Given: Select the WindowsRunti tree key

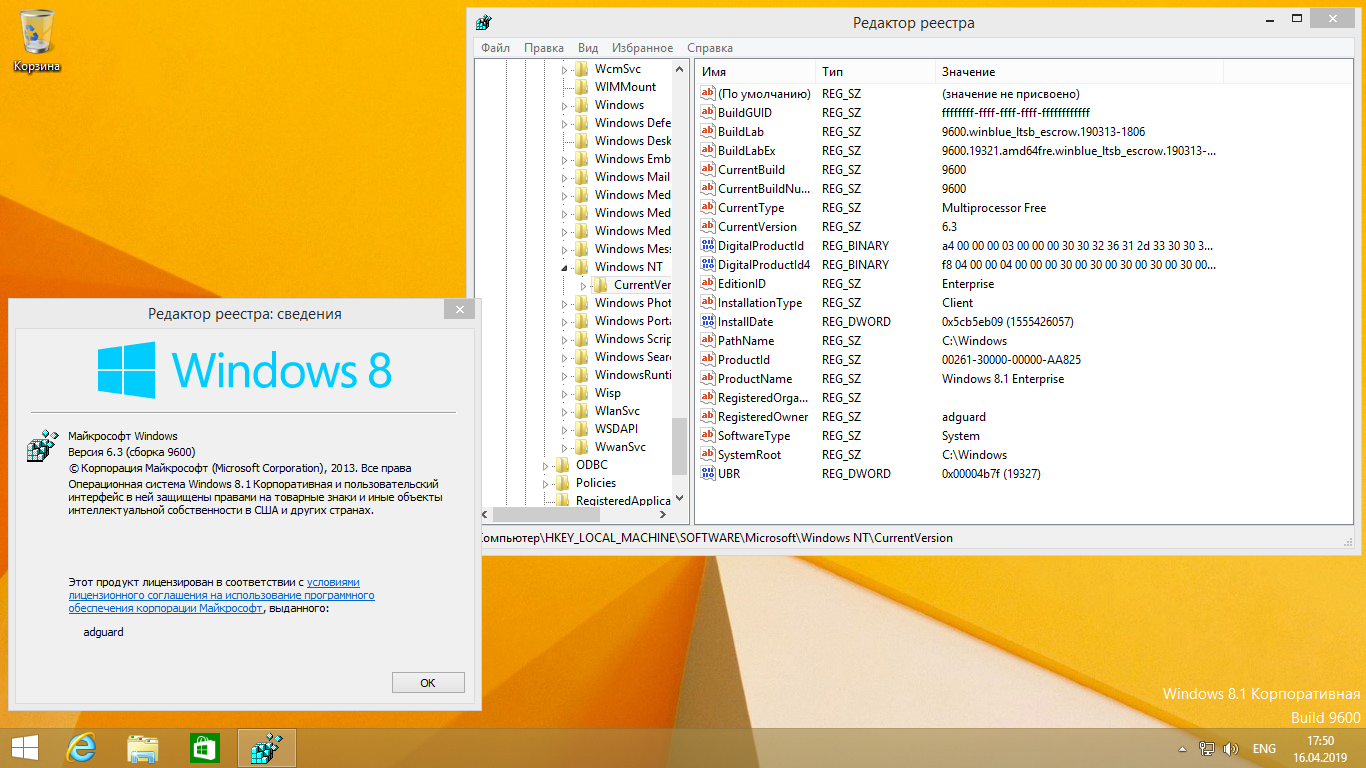Looking at the screenshot, I should [632, 375].
